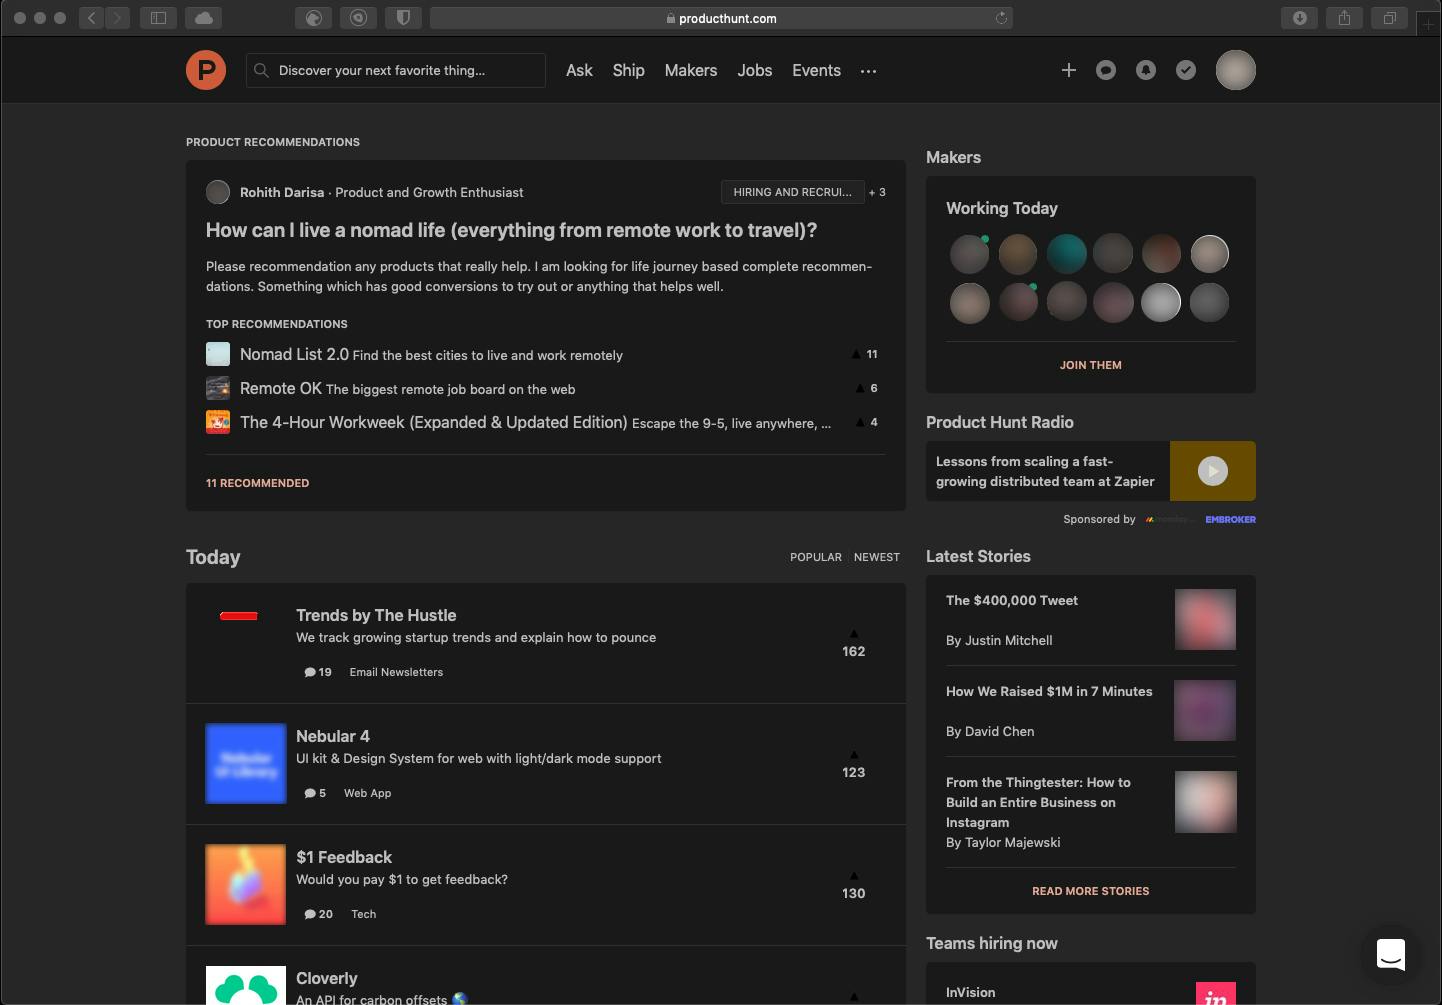Image resolution: width=1442 pixels, height=1005 pixels.
Task: Open Lessons from scaling Zapier episode
Action: (x=1045, y=471)
